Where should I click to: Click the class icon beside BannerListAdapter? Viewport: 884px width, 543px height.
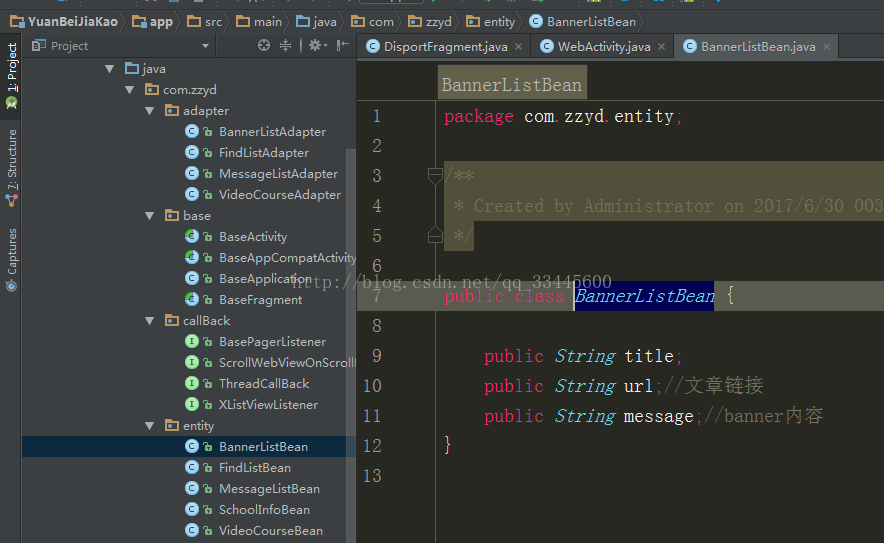point(192,131)
